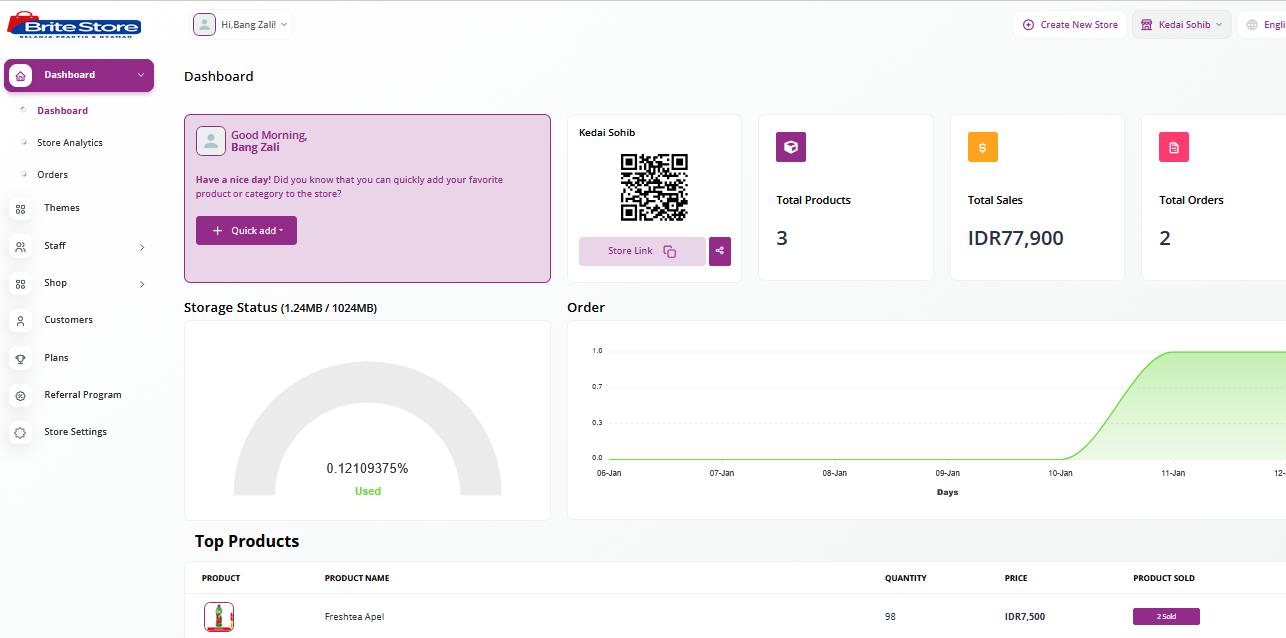
Task: Click the share icon next to Store Link
Action: [720, 251]
